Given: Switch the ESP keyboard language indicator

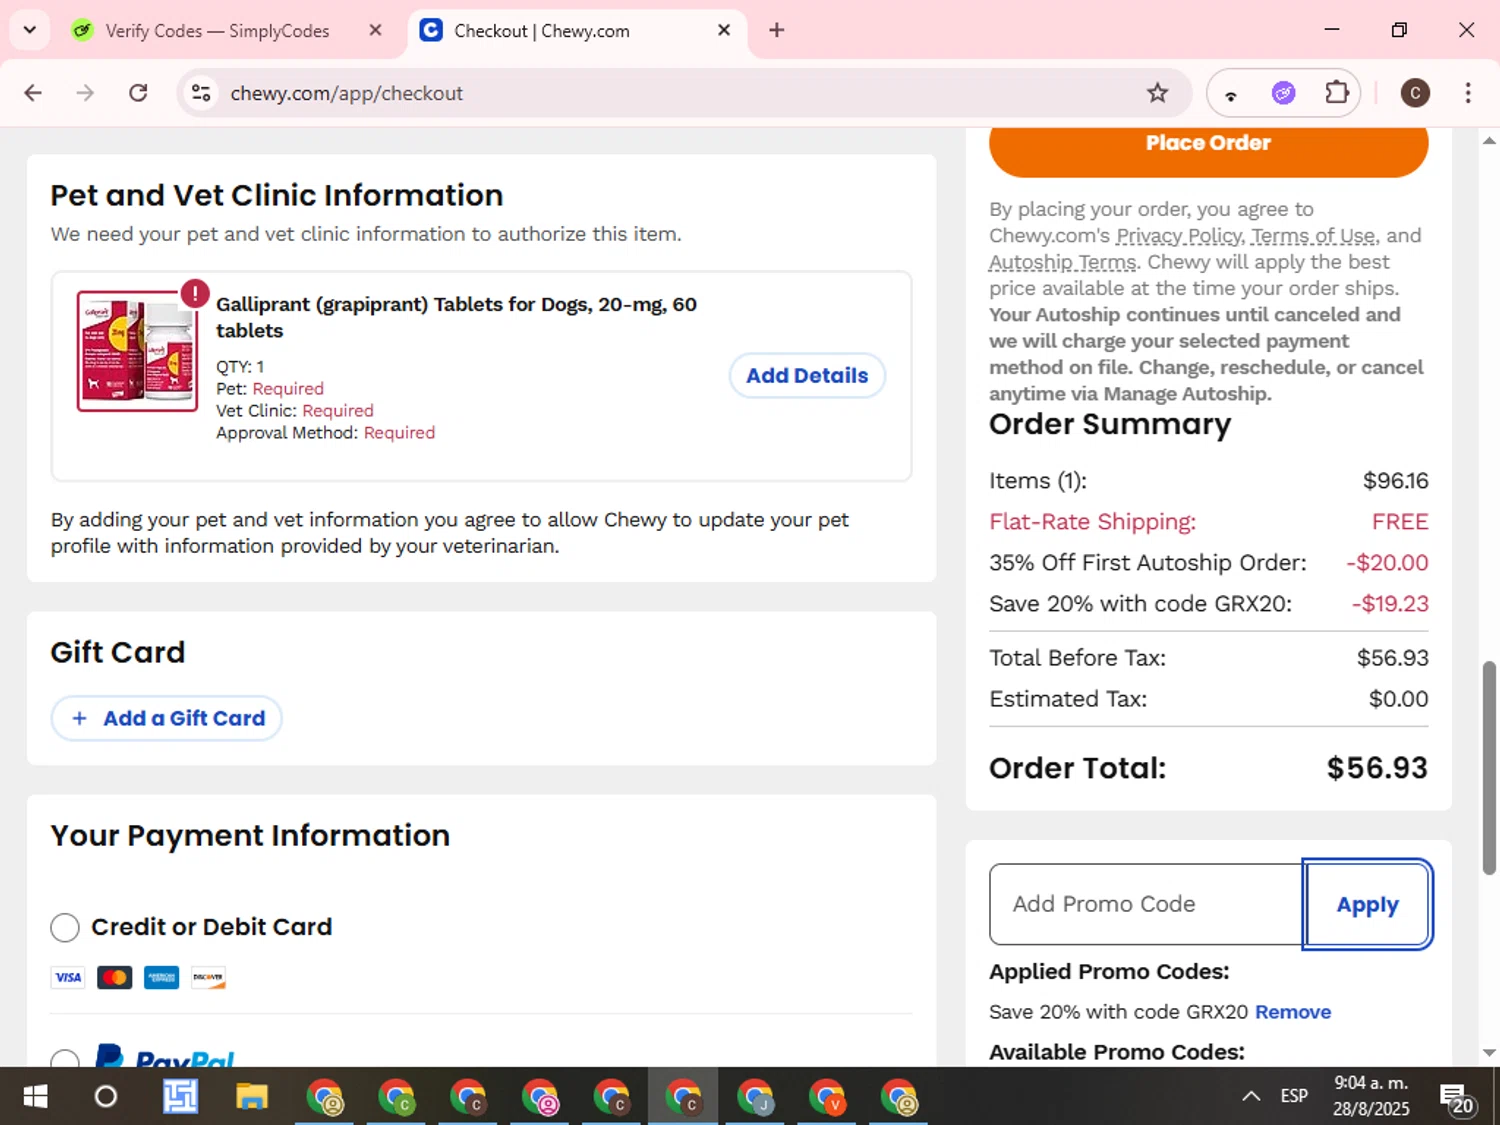Looking at the screenshot, I should (x=1294, y=1096).
